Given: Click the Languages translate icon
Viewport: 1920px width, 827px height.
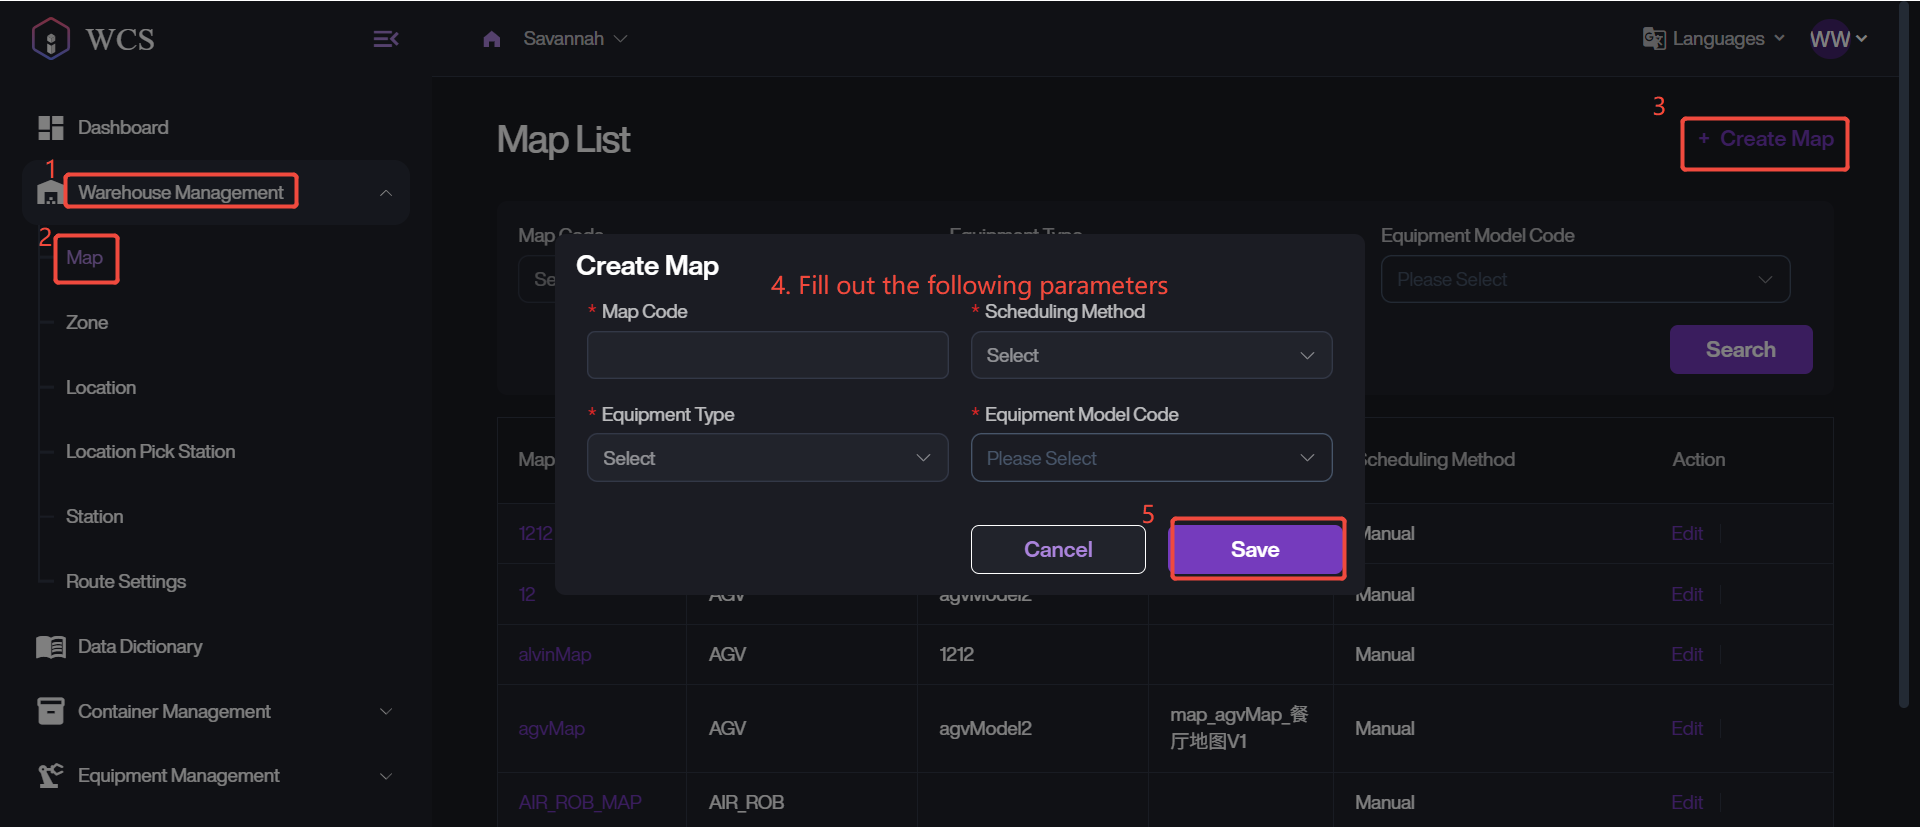Looking at the screenshot, I should (x=1653, y=39).
